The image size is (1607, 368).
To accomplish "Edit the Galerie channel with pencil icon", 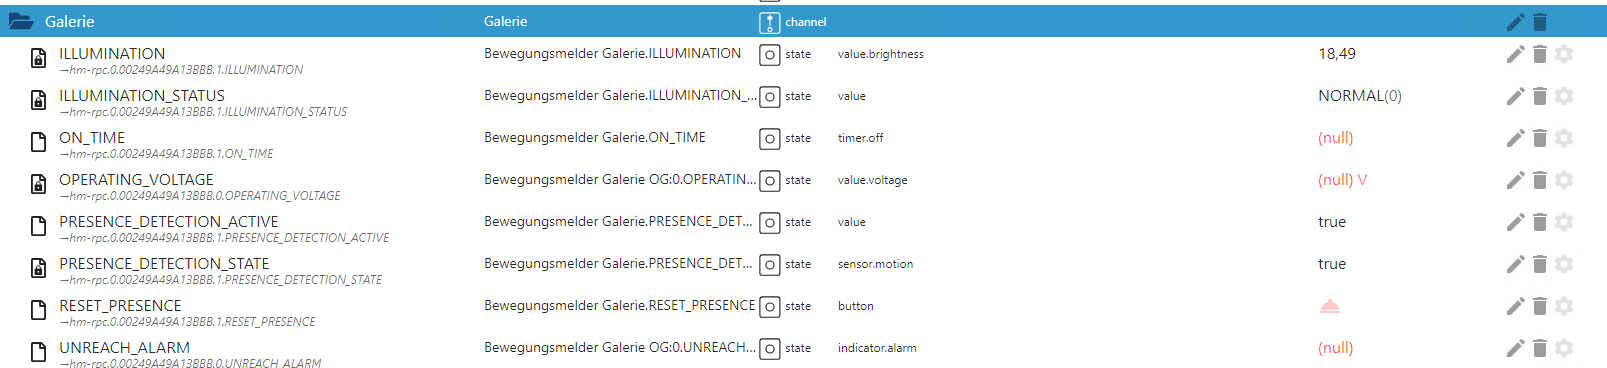I will tap(1515, 22).
